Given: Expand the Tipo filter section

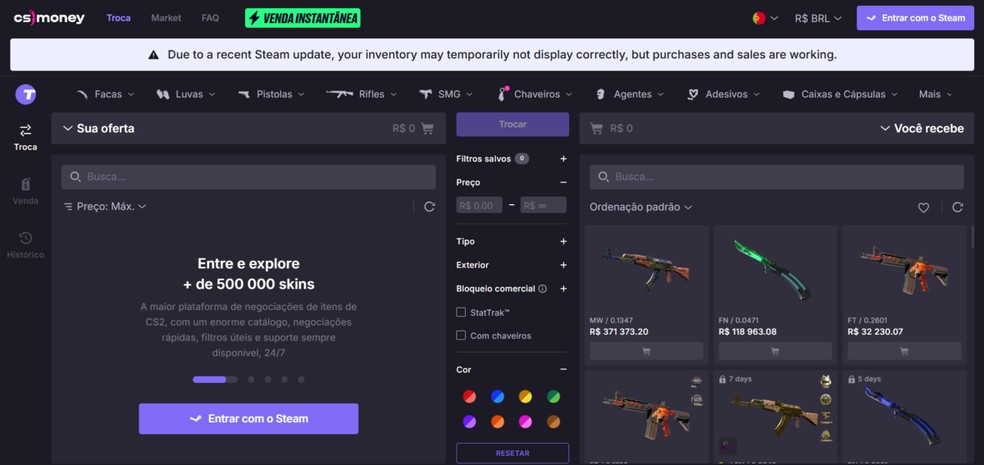Looking at the screenshot, I should pos(564,241).
